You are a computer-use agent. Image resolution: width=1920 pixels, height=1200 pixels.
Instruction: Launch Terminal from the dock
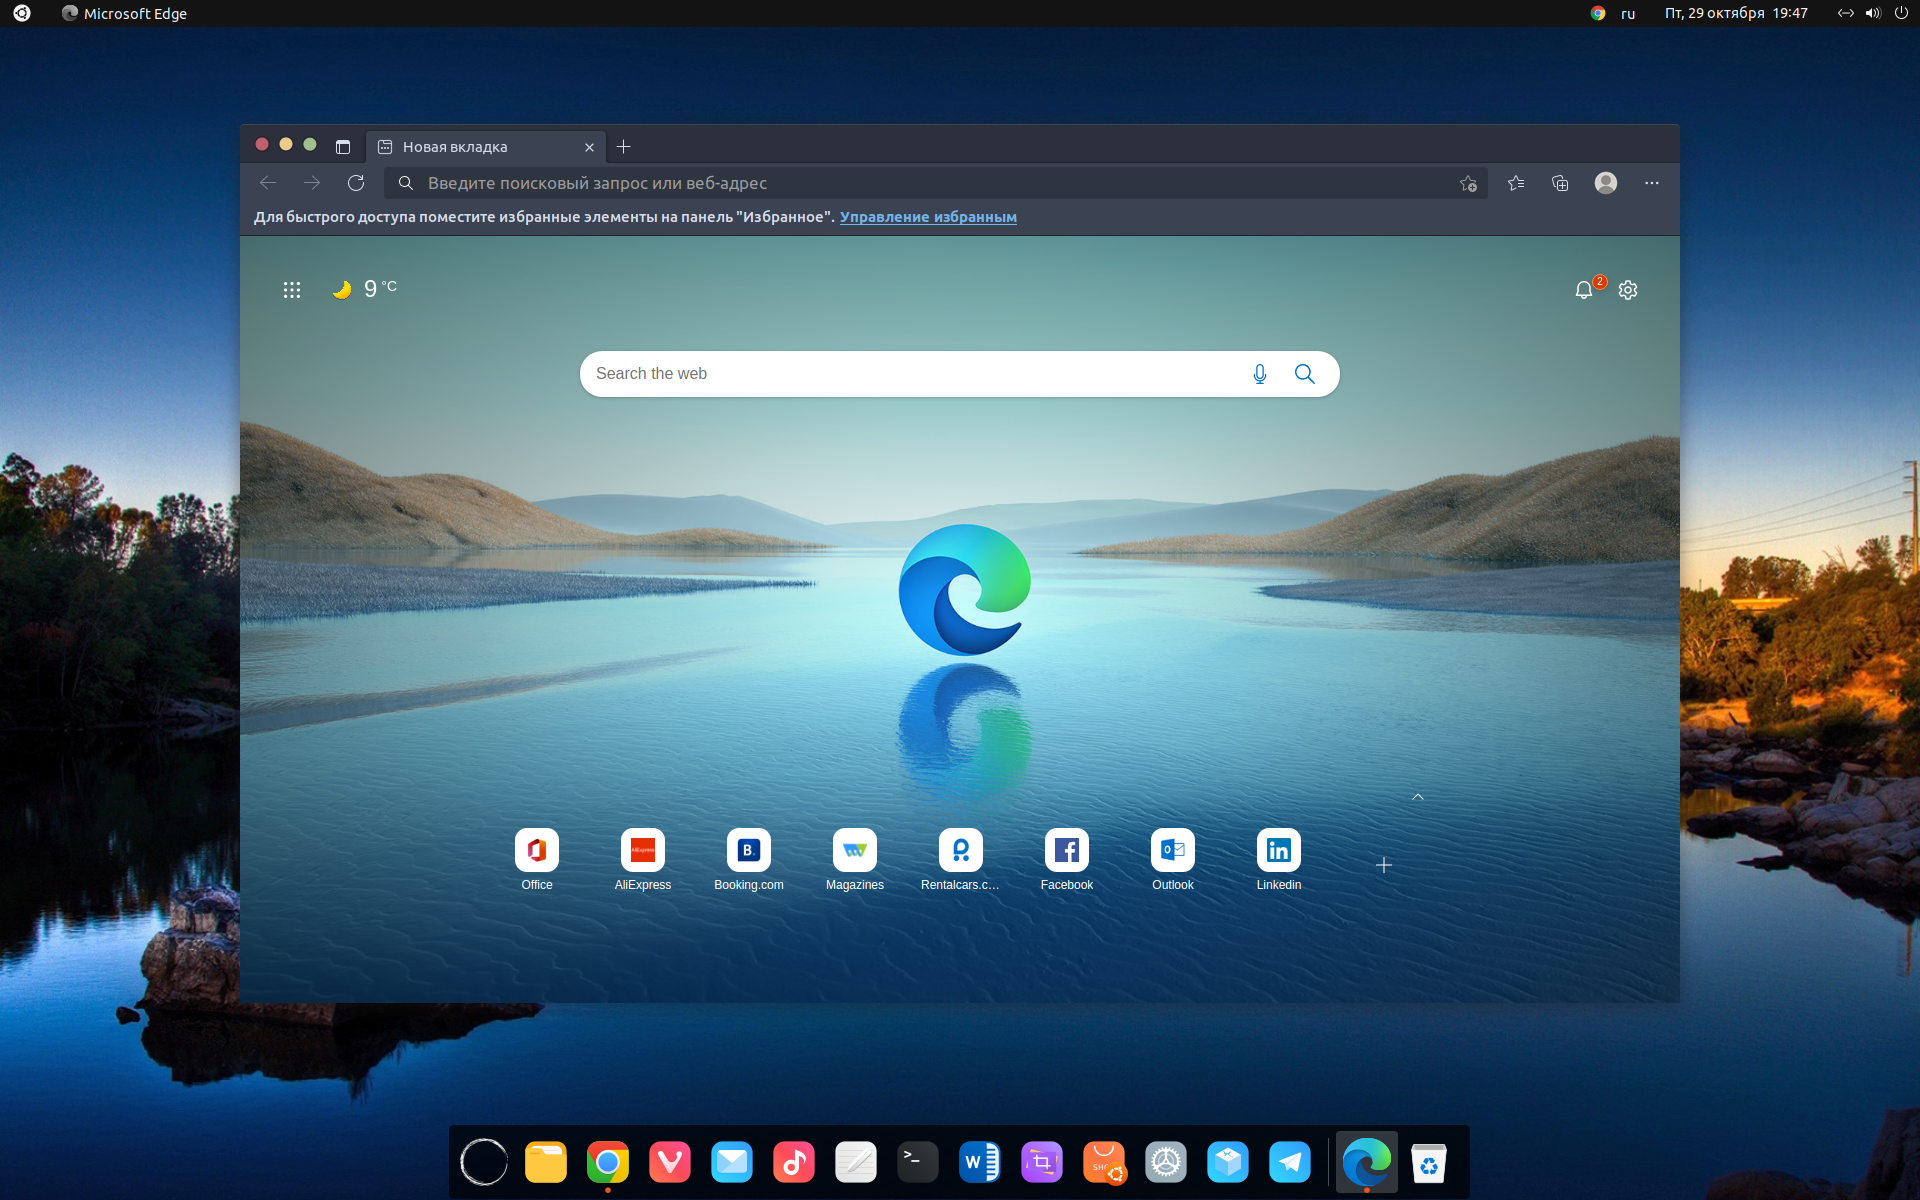point(918,1162)
